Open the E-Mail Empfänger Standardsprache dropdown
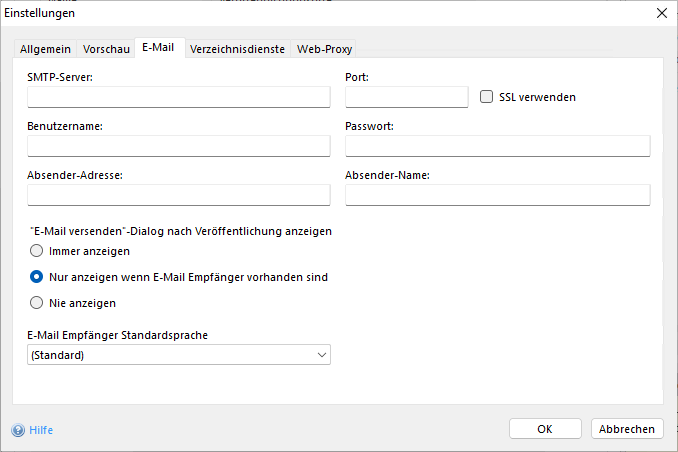Image resolution: width=678 pixels, height=452 pixels. coord(179,355)
